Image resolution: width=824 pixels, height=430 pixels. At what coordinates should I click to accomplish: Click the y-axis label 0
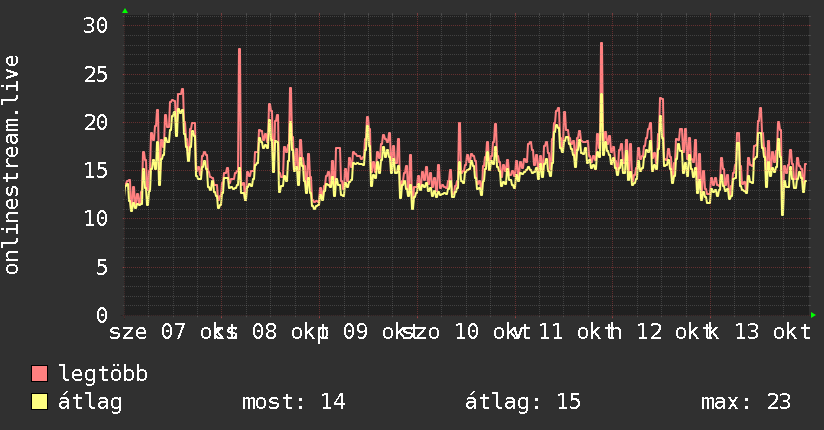102,315
